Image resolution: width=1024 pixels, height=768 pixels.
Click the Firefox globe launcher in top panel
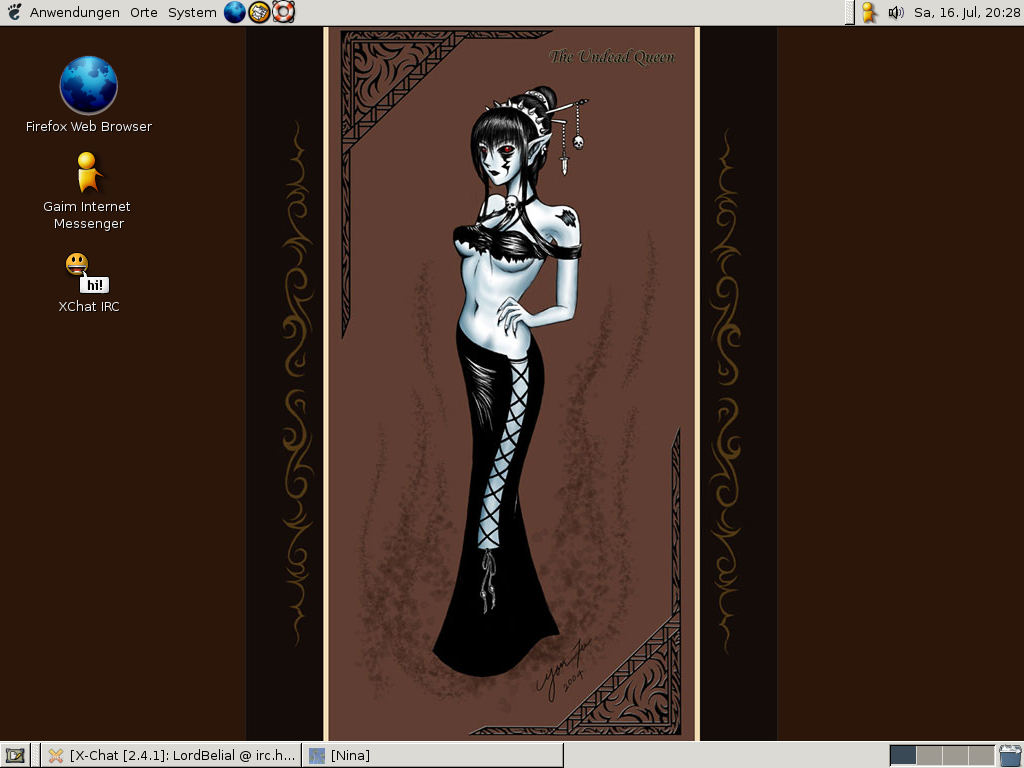click(x=235, y=12)
